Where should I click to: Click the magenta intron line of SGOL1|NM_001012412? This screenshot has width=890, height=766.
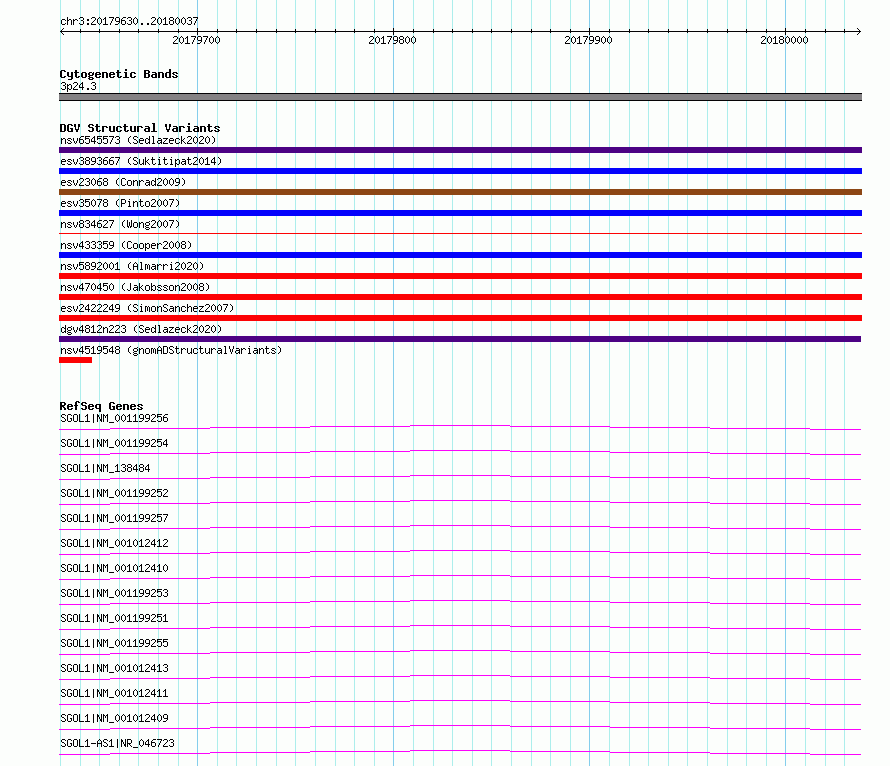coord(460,552)
